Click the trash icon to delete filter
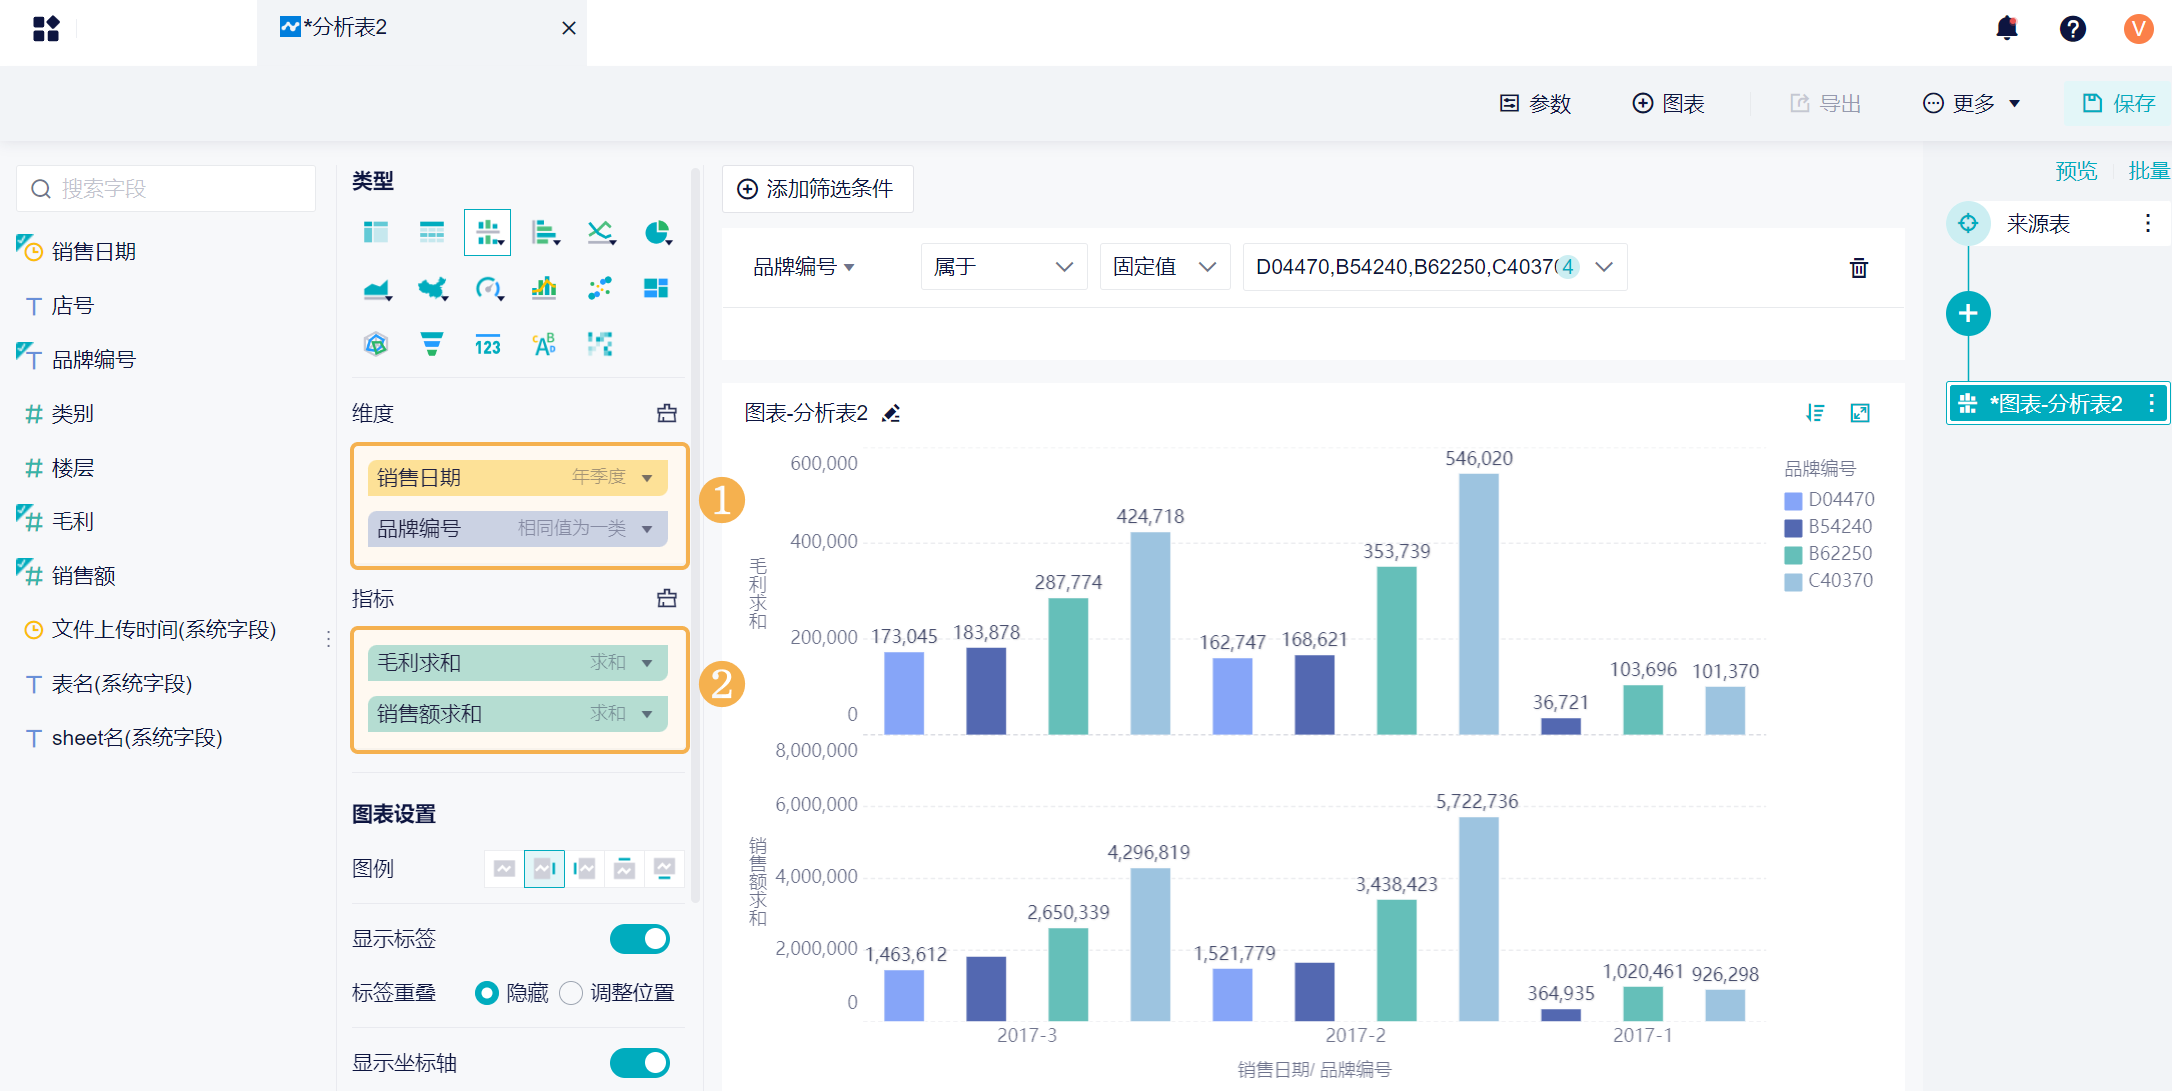Image resolution: width=2172 pixels, height=1091 pixels. pos(1858,268)
